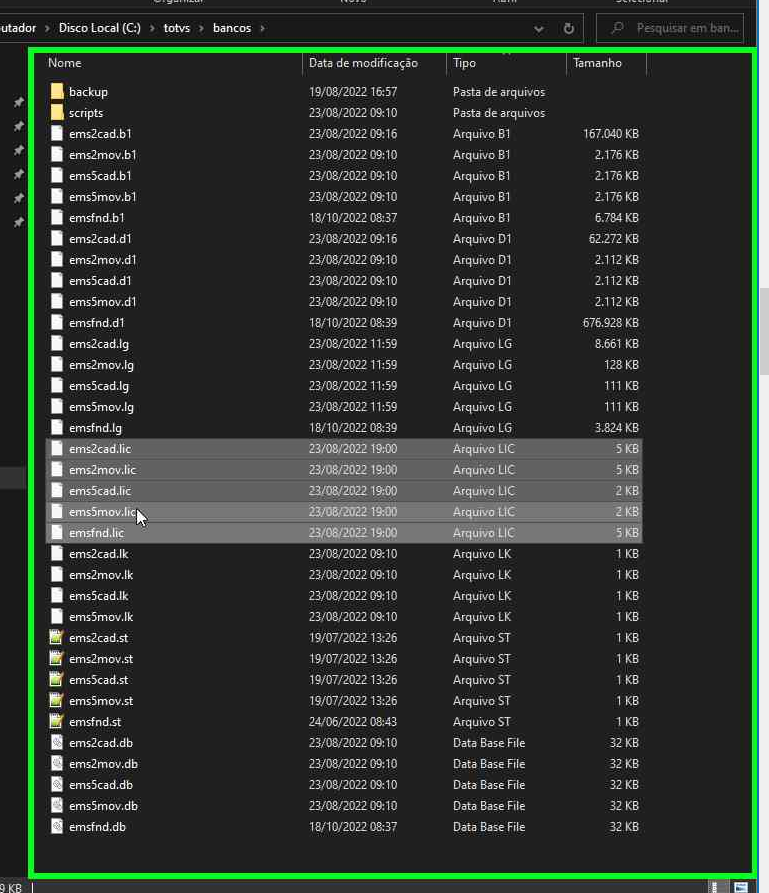Refresh the bancos folder view

click(568, 28)
